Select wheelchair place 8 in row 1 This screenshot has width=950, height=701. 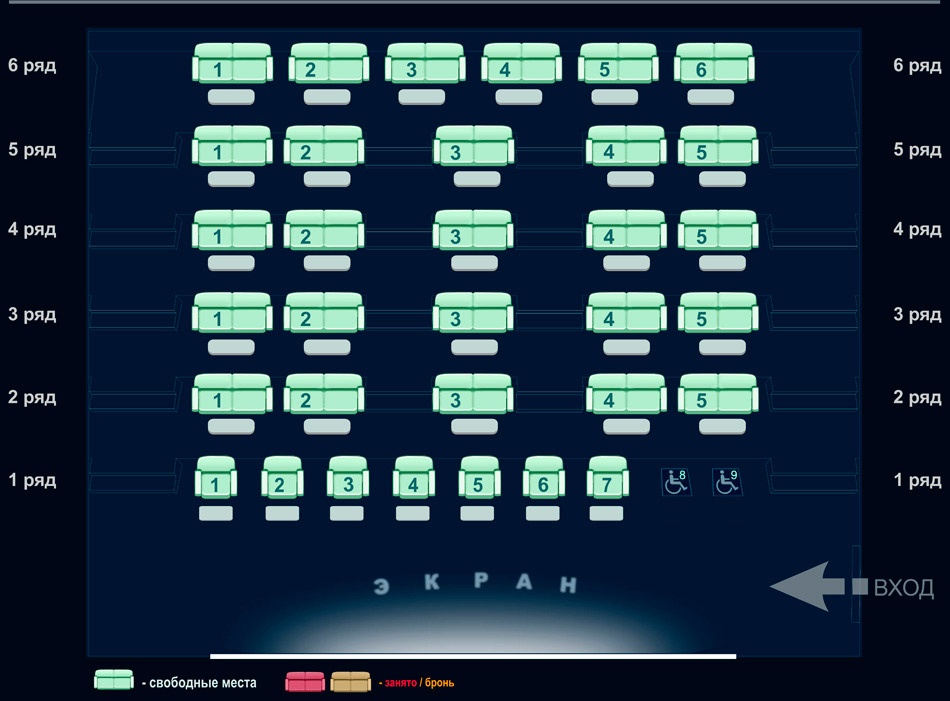coord(675,482)
